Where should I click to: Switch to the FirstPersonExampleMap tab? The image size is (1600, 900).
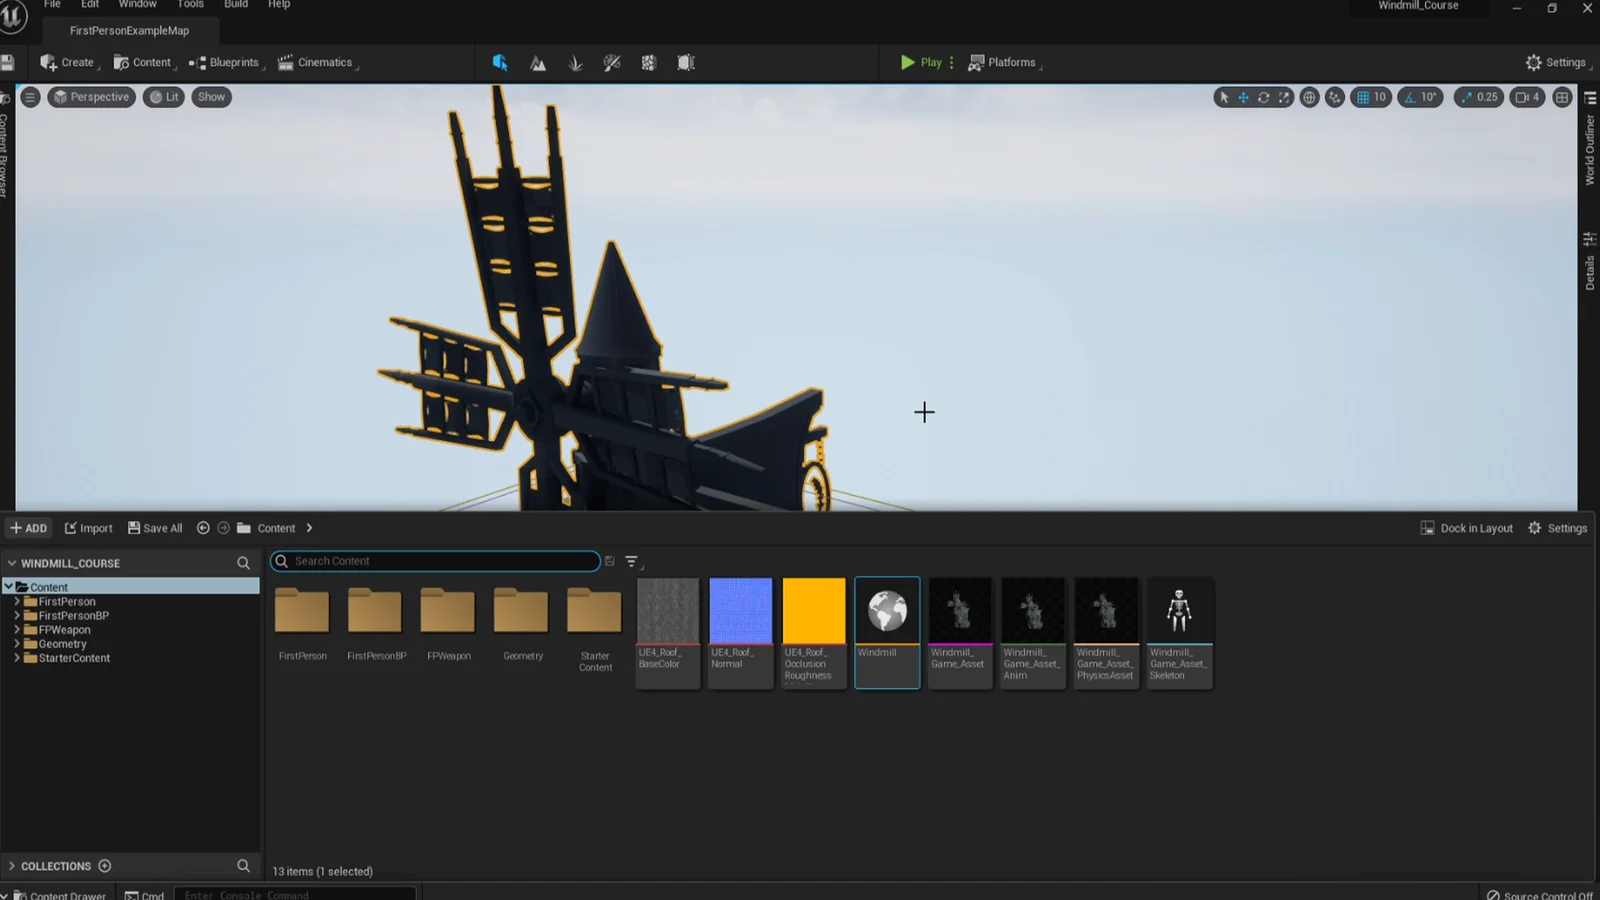point(128,30)
